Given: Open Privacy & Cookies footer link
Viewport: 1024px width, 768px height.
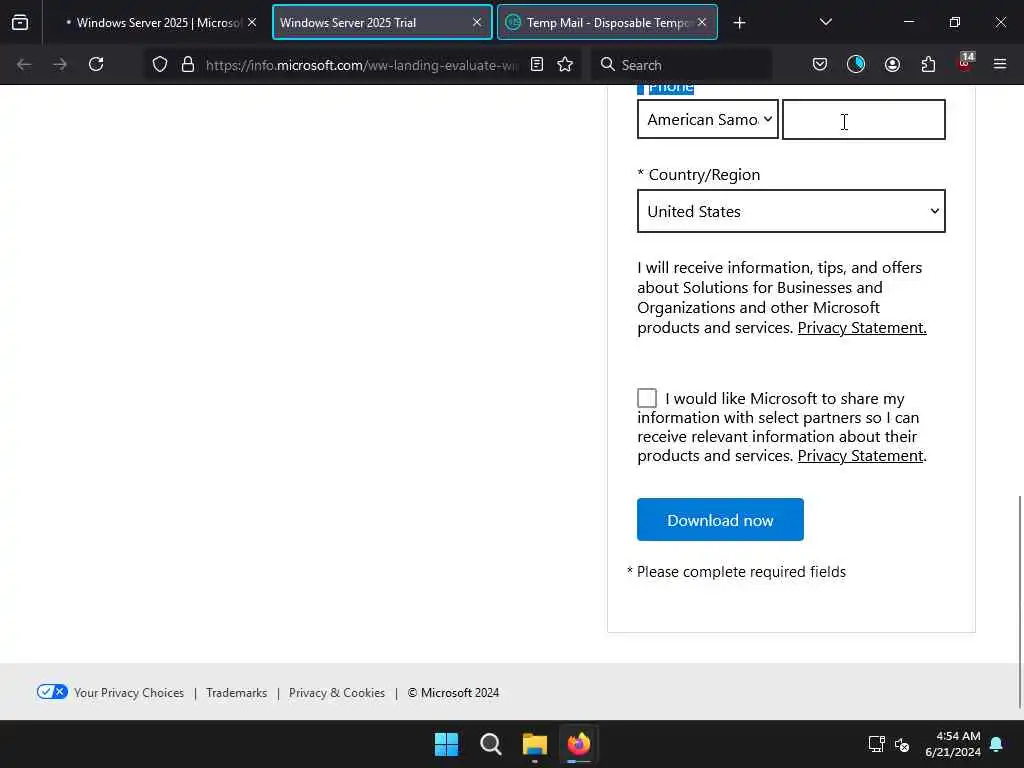Looking at the screenshot, I should pos(336,693).
